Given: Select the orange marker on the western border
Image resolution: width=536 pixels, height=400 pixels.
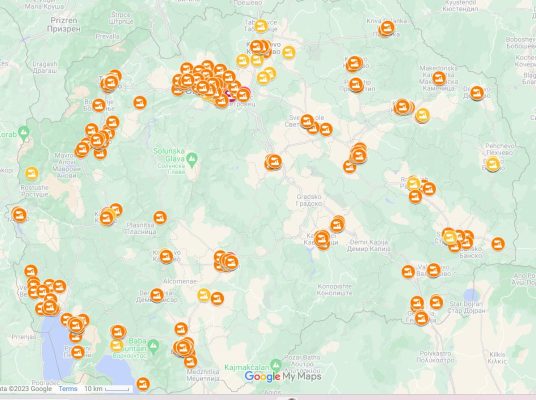Looking at the screenshot, I should pyautogui.click(x=19, y=214).
